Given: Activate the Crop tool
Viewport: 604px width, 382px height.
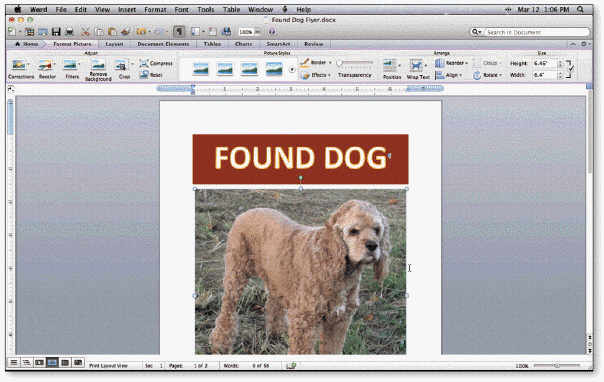Looking at the screenshot, I should pyautogui.click(x=121, y=65).
